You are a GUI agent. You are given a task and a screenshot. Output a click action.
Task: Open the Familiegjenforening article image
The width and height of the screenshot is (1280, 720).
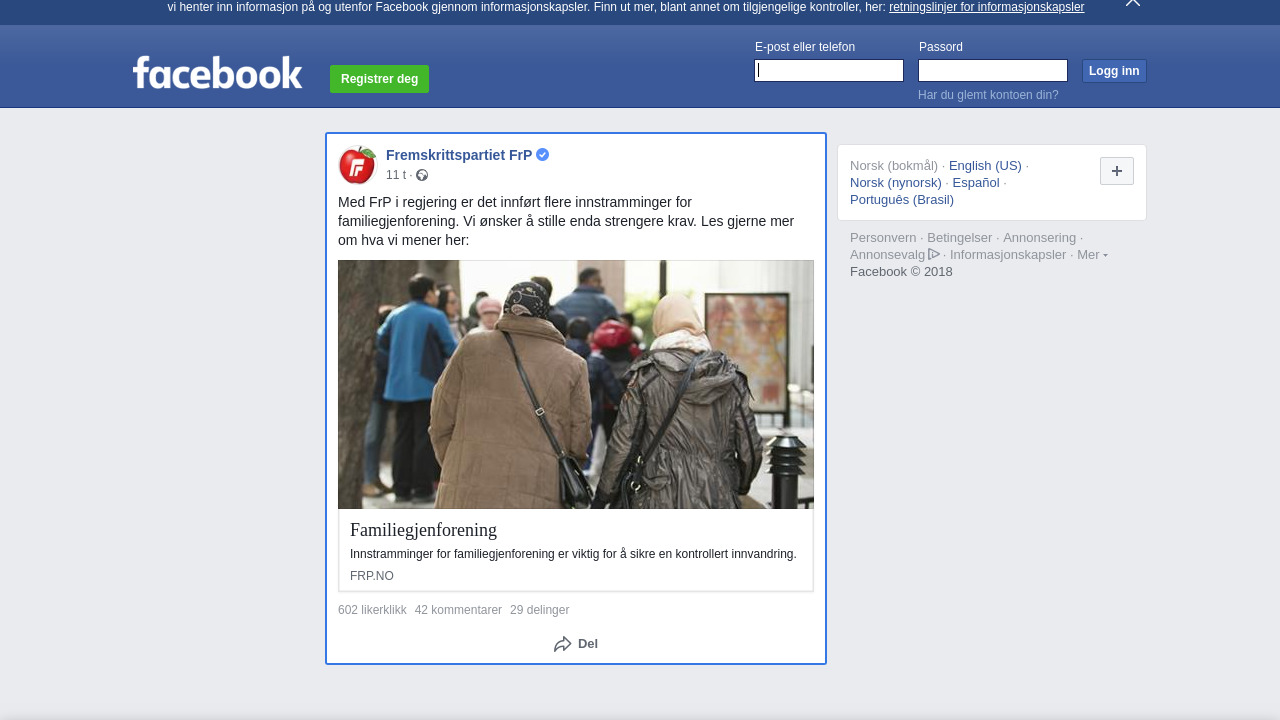pos(576,385)
